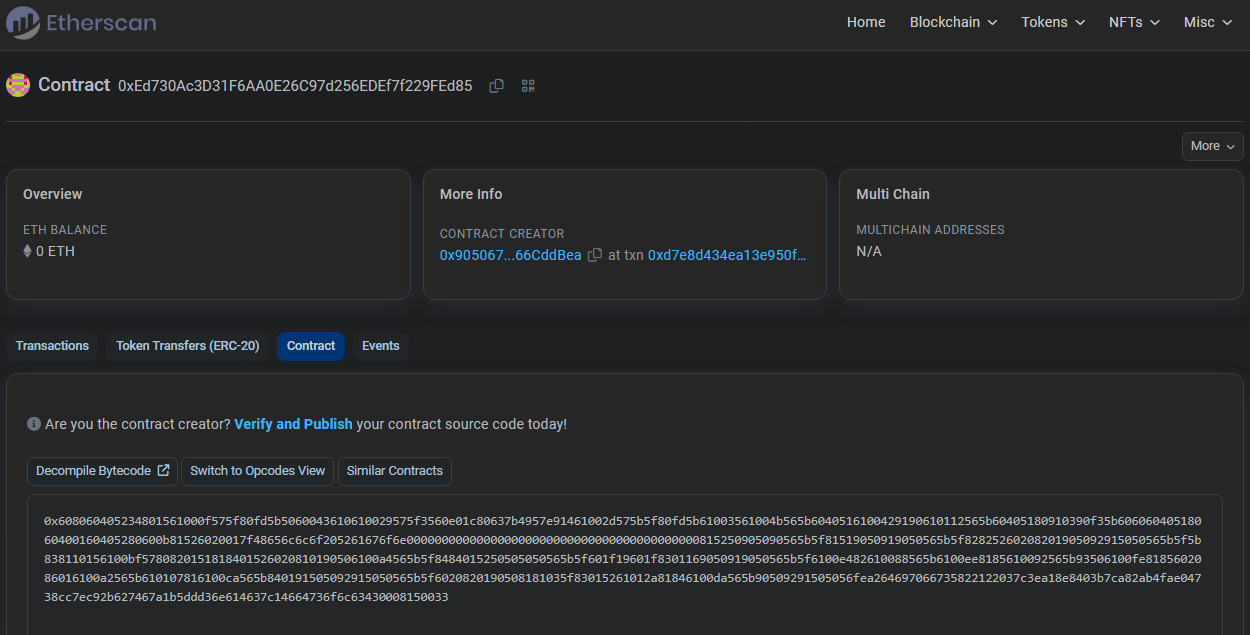Click the info icon beside contract creator question
Image resolution: width=1250 pixels, height=635 pixels.
pos(34,424)
